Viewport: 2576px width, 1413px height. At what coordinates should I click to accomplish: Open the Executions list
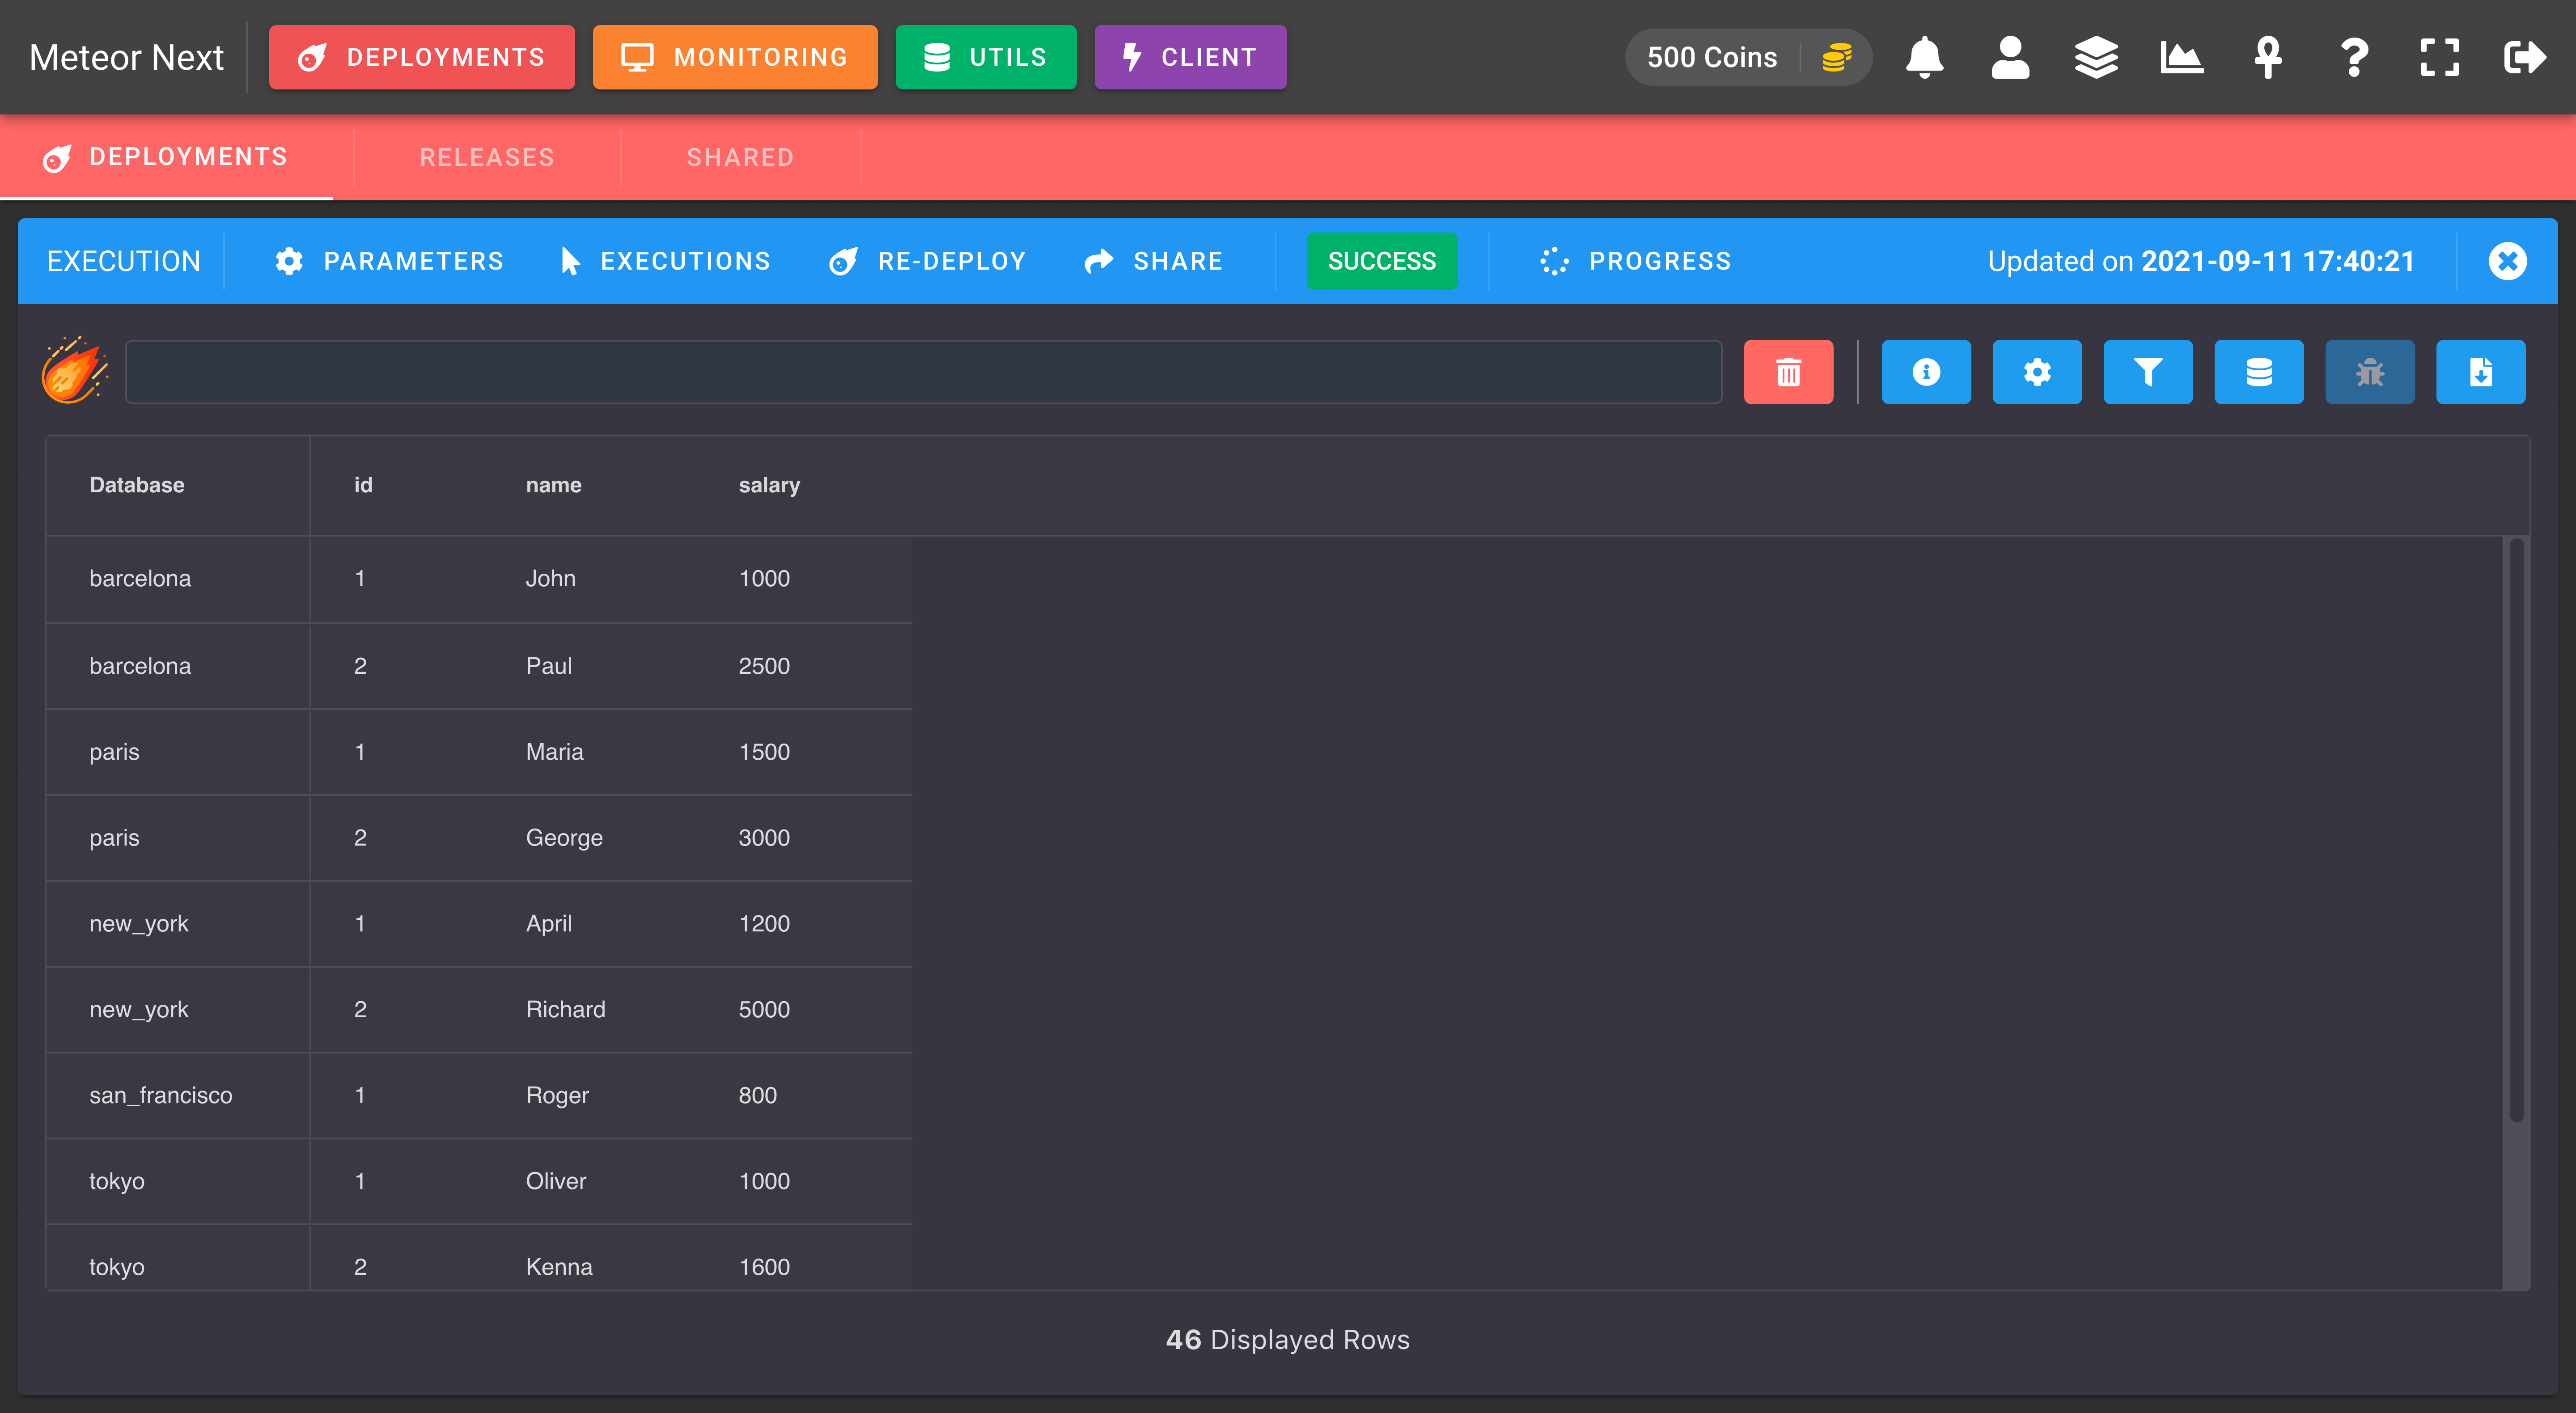click(665, 261)
